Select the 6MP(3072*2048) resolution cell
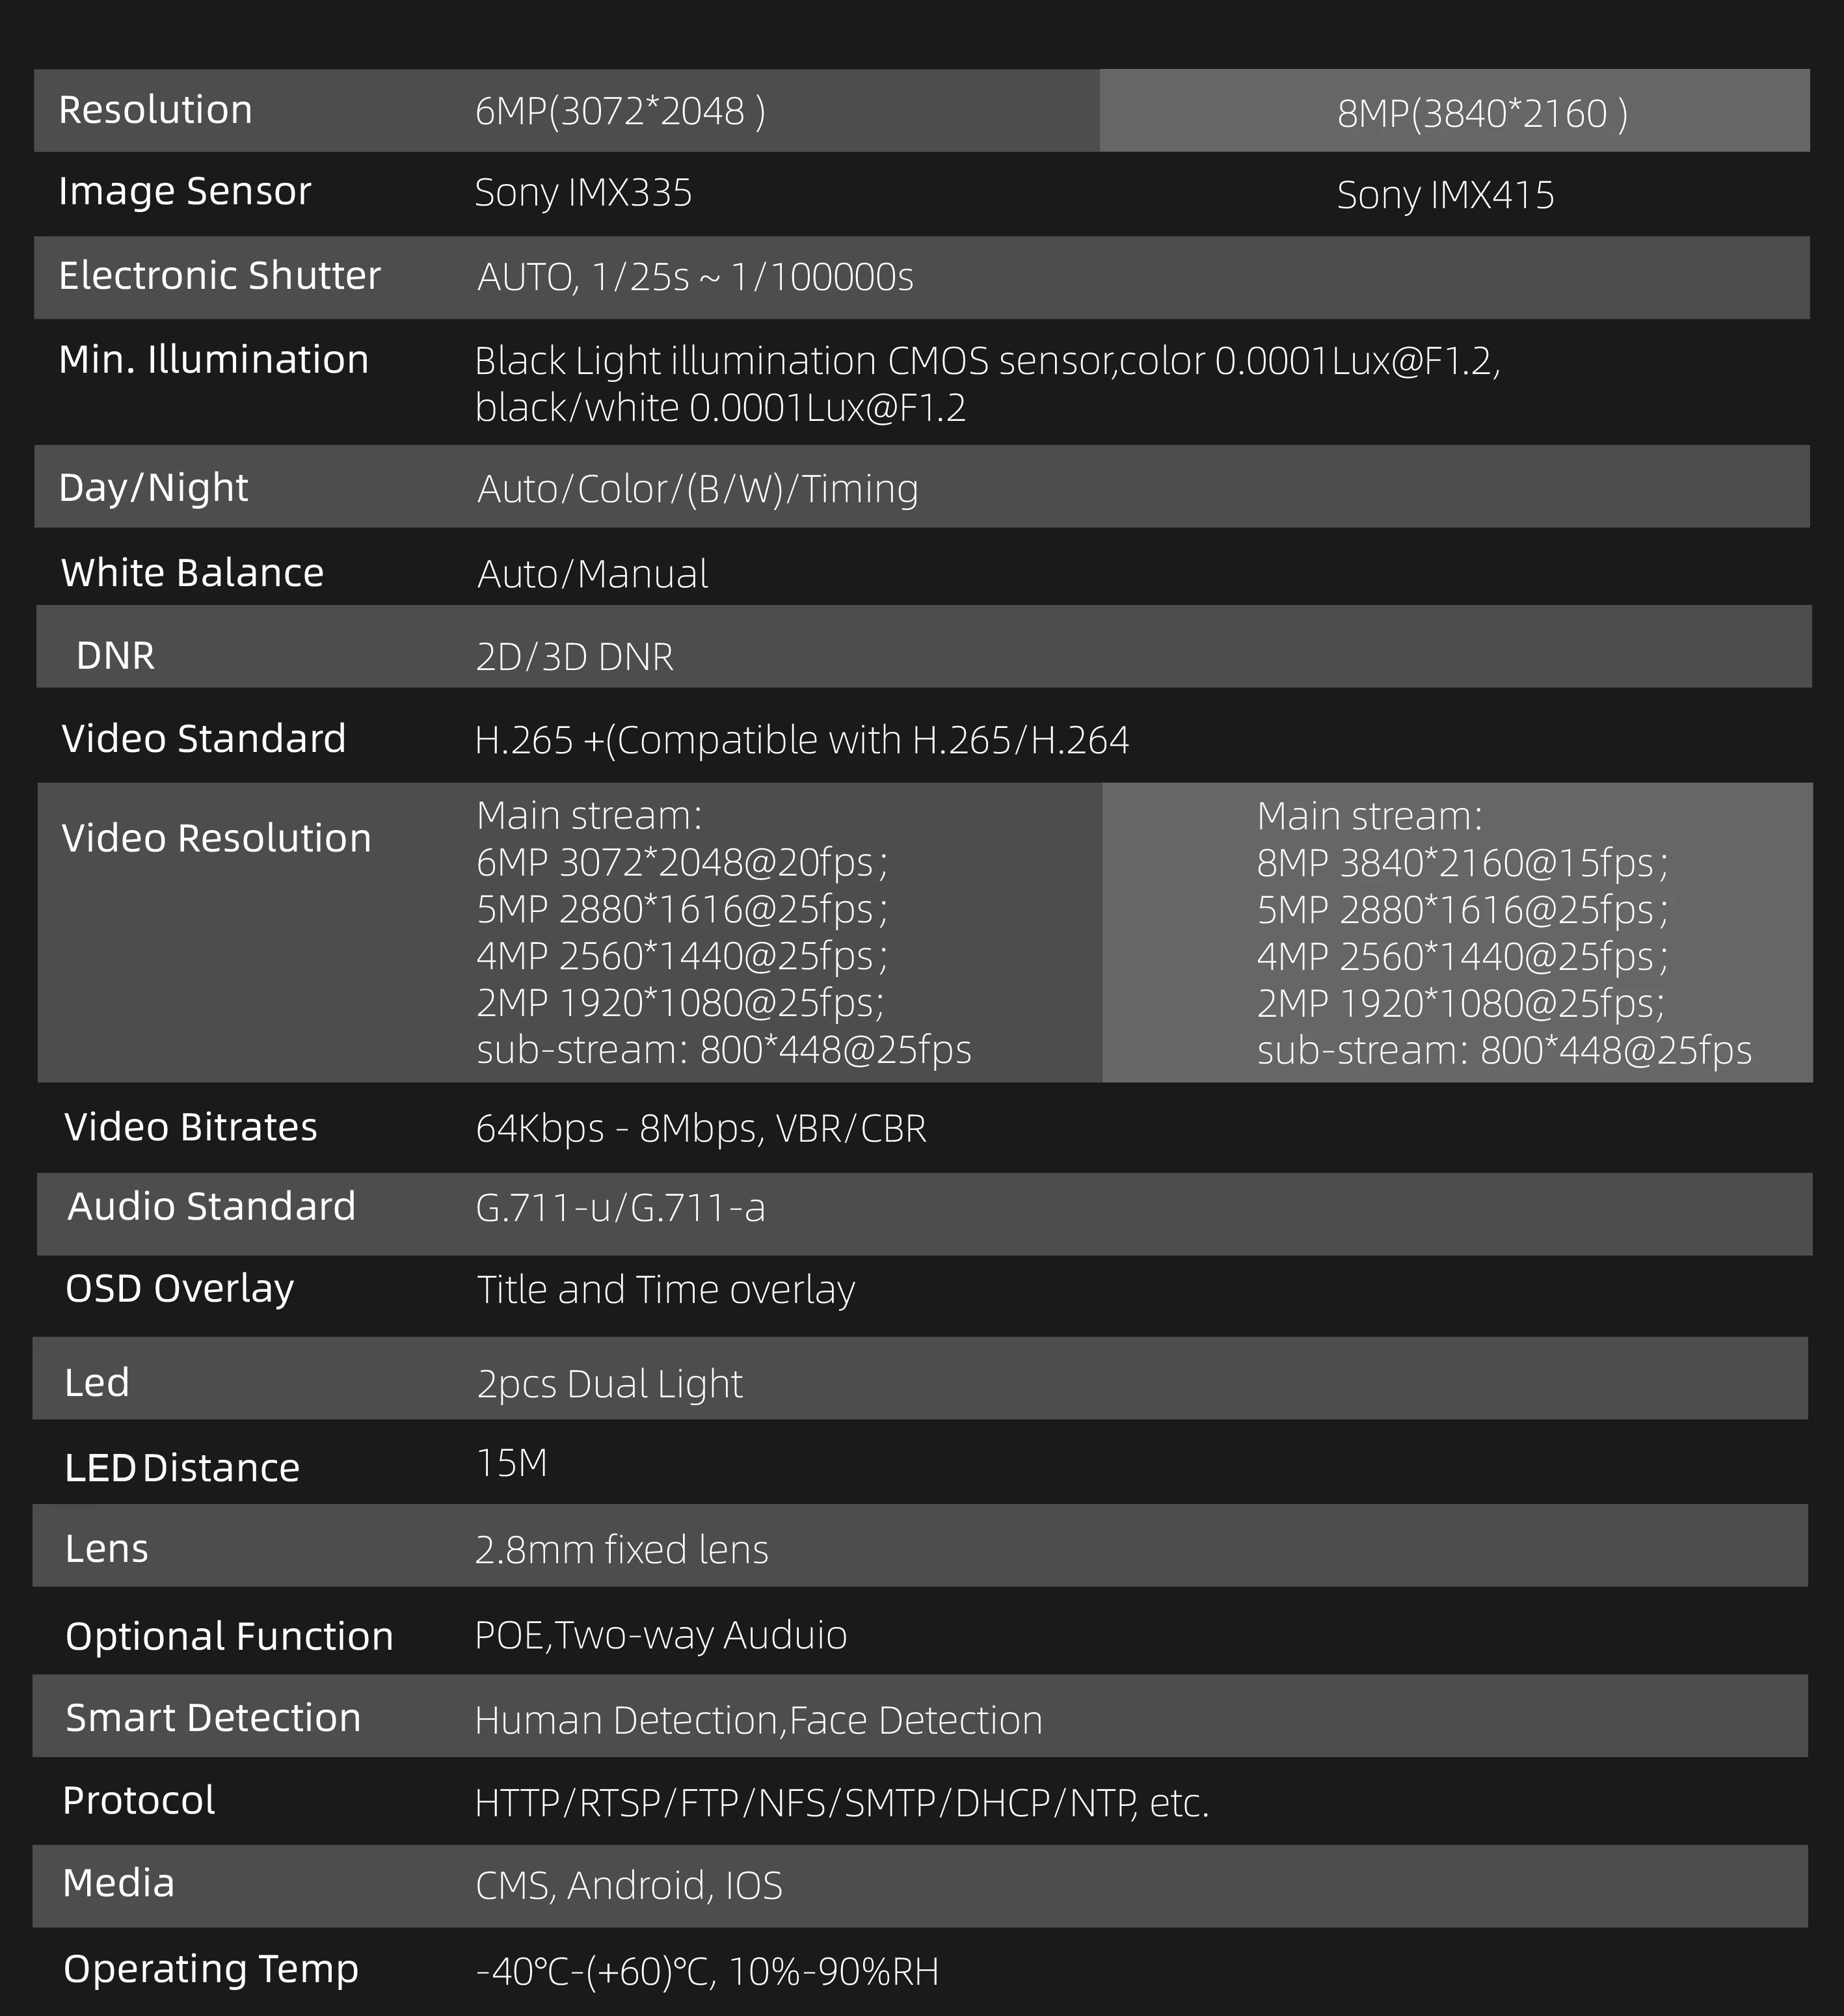Viewport: 1844px width, 2016px height. pyautogui.click(x=620, y=112)
